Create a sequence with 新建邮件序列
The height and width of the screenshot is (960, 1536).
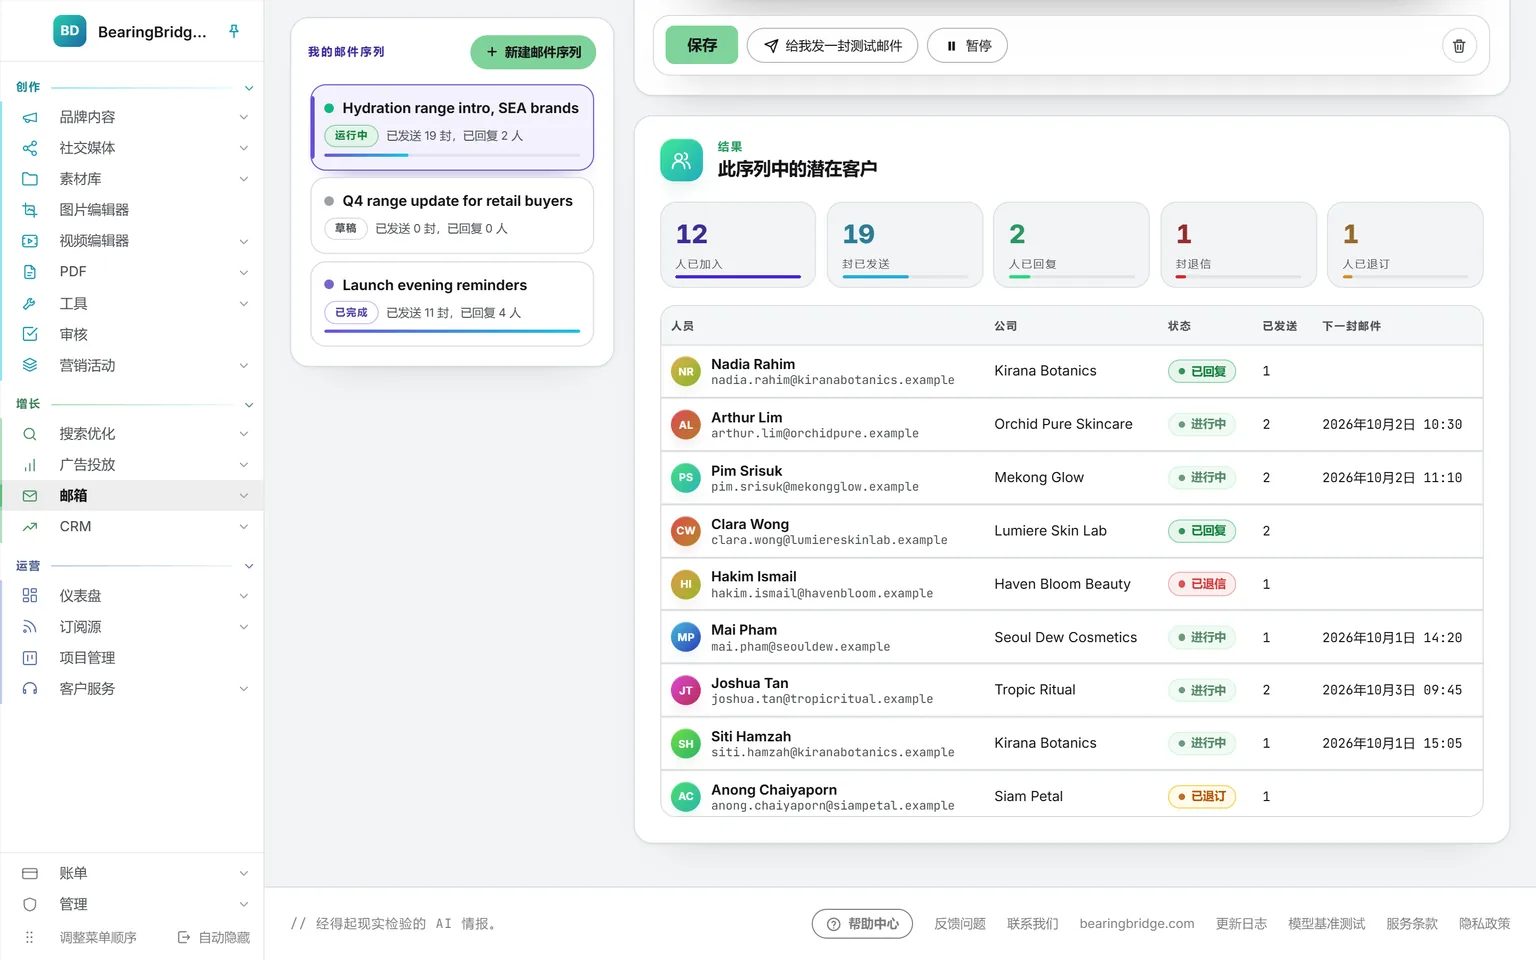coord(533,52)
